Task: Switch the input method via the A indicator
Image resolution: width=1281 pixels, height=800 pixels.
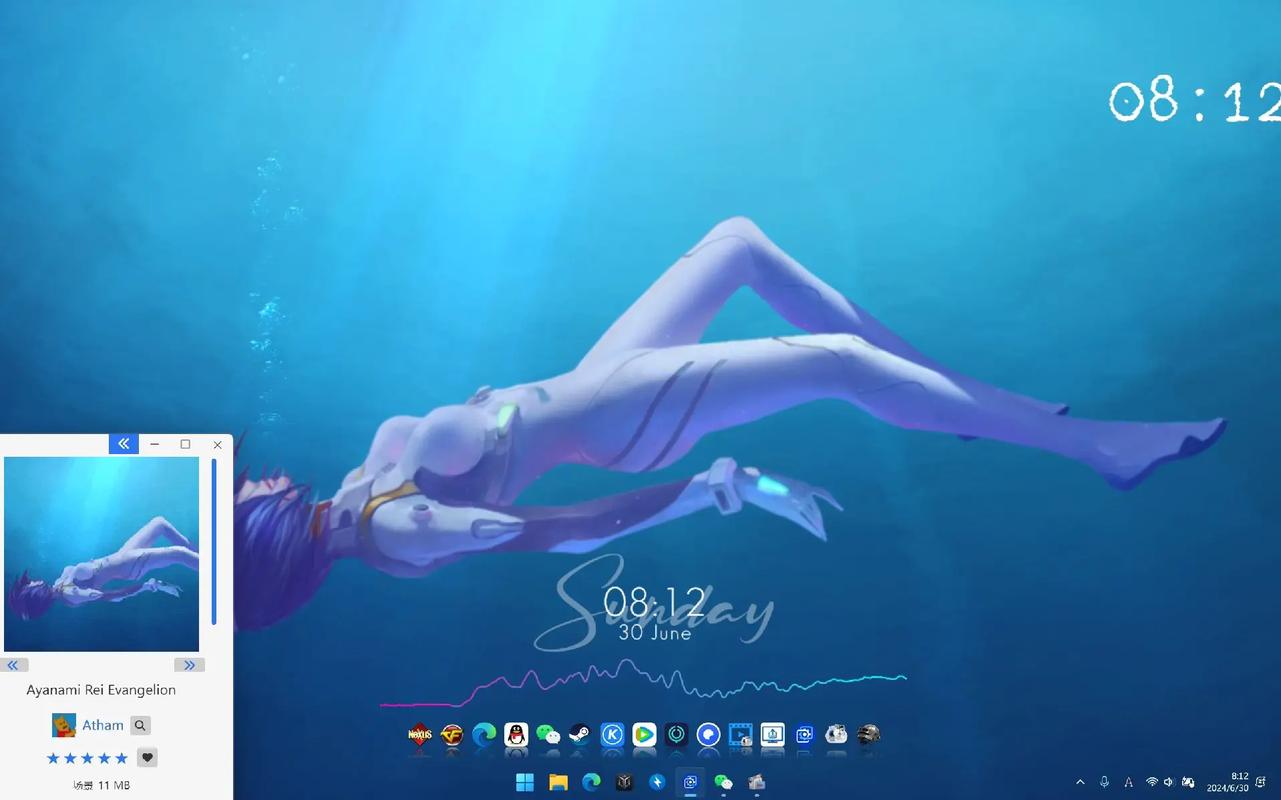Action: click(1128, 782)
